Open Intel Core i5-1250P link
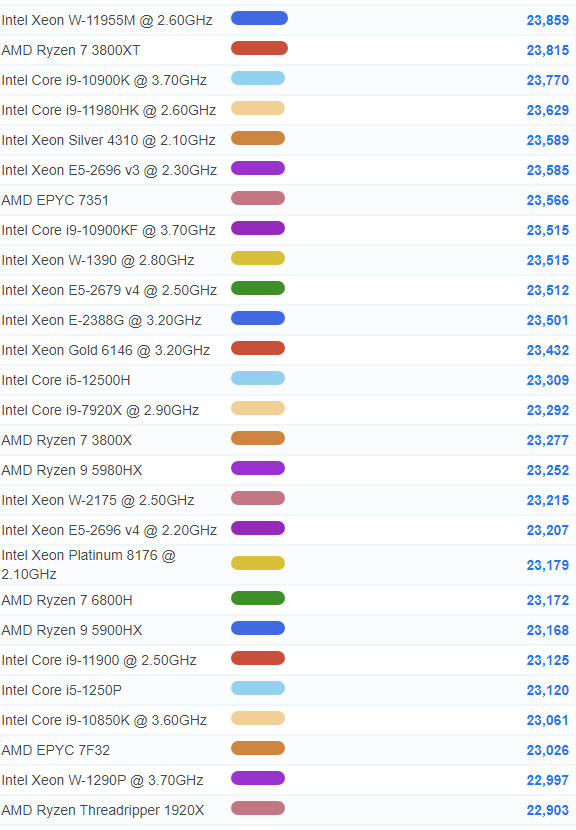 point(61,690)
